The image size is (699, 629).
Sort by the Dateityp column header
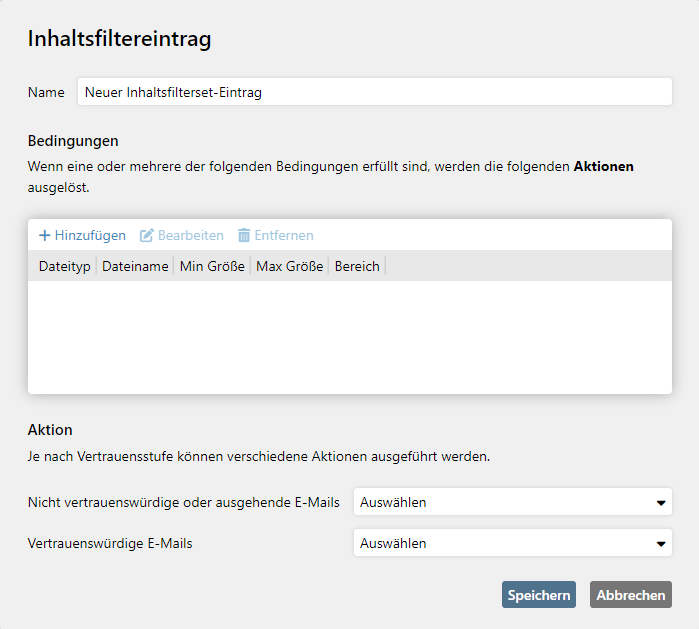(x=64, y=266)
